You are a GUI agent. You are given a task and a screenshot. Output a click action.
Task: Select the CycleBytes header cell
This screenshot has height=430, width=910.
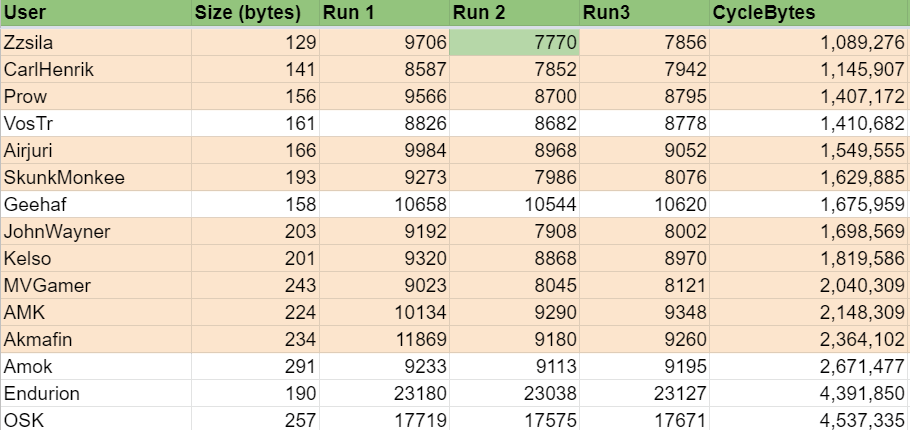(x=808, y=14)
